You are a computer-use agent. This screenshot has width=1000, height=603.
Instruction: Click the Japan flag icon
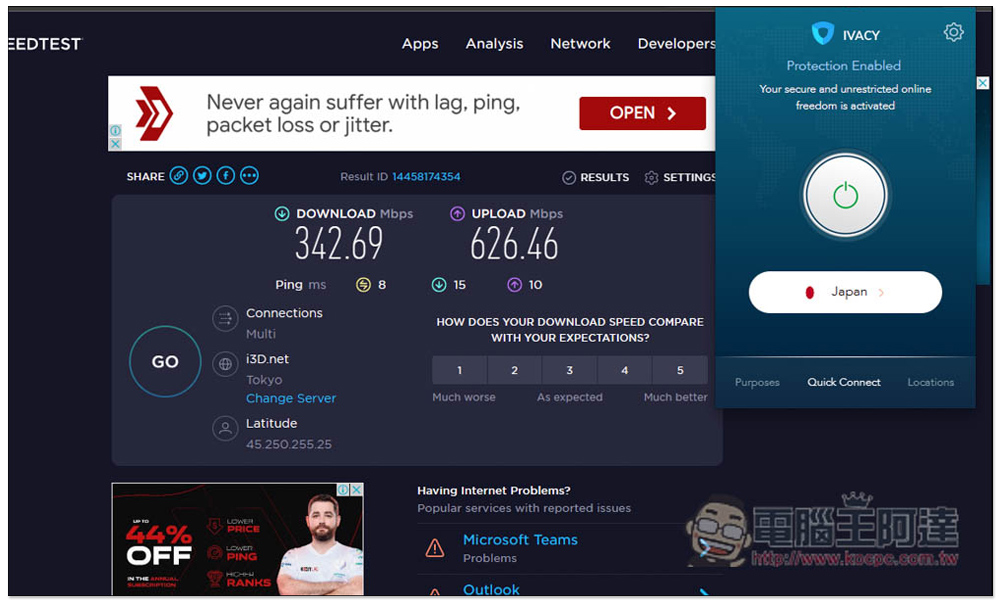809,293
